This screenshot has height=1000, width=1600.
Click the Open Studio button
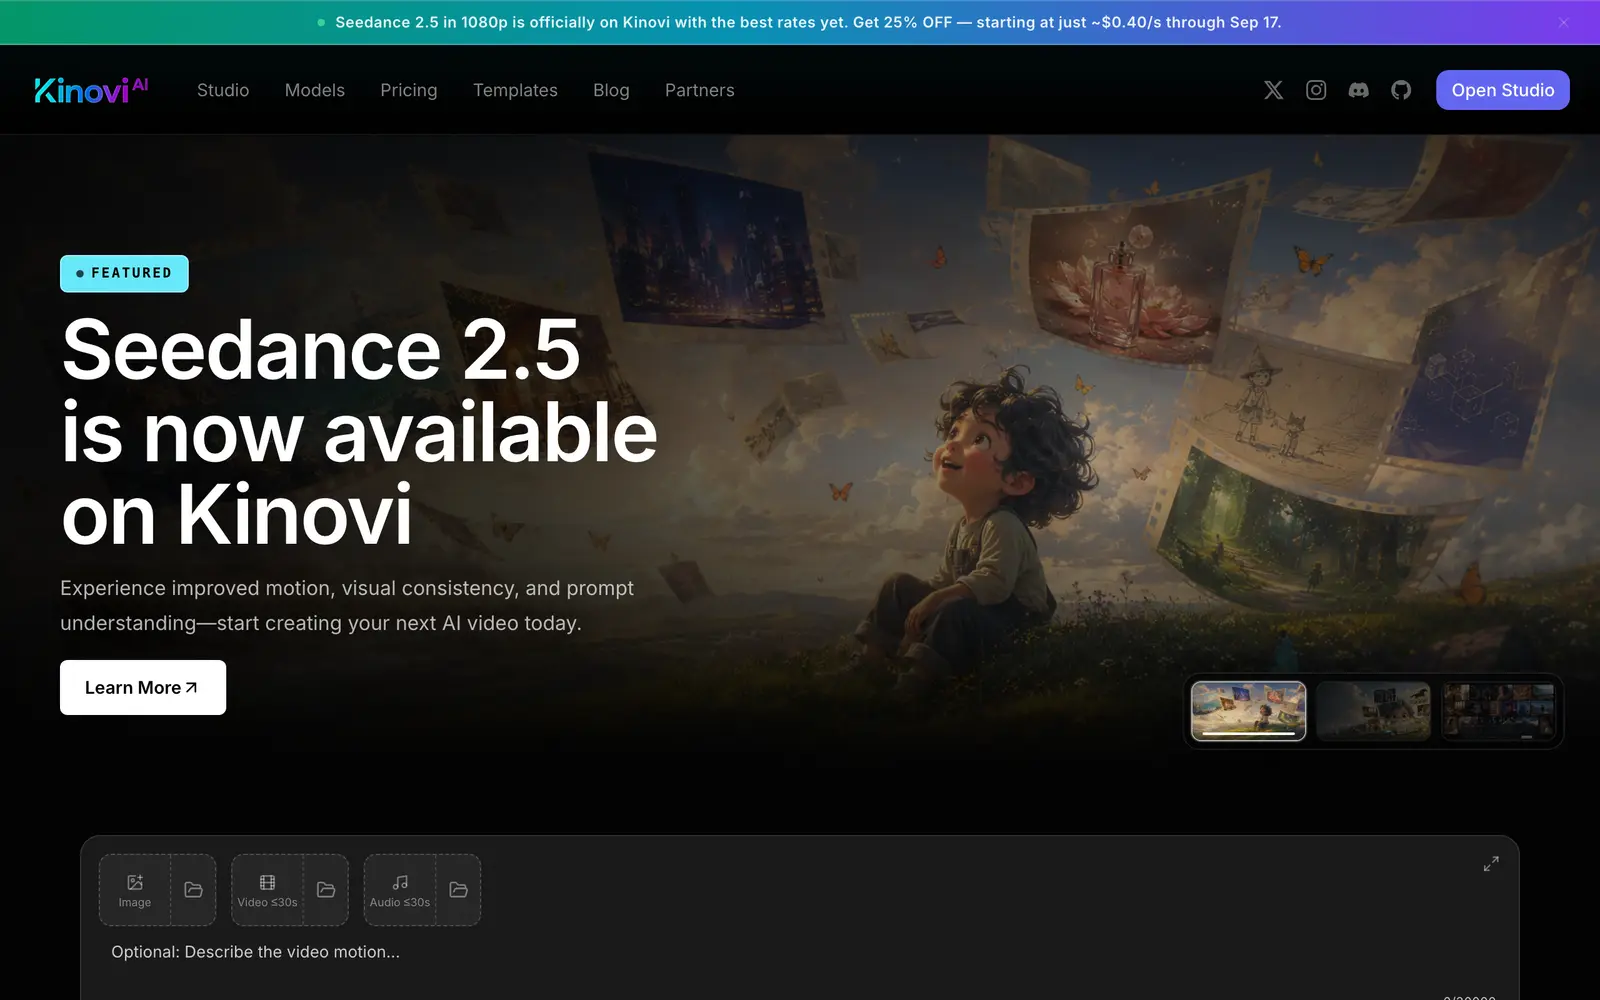pyautogui.click(x=1503, y=90)
